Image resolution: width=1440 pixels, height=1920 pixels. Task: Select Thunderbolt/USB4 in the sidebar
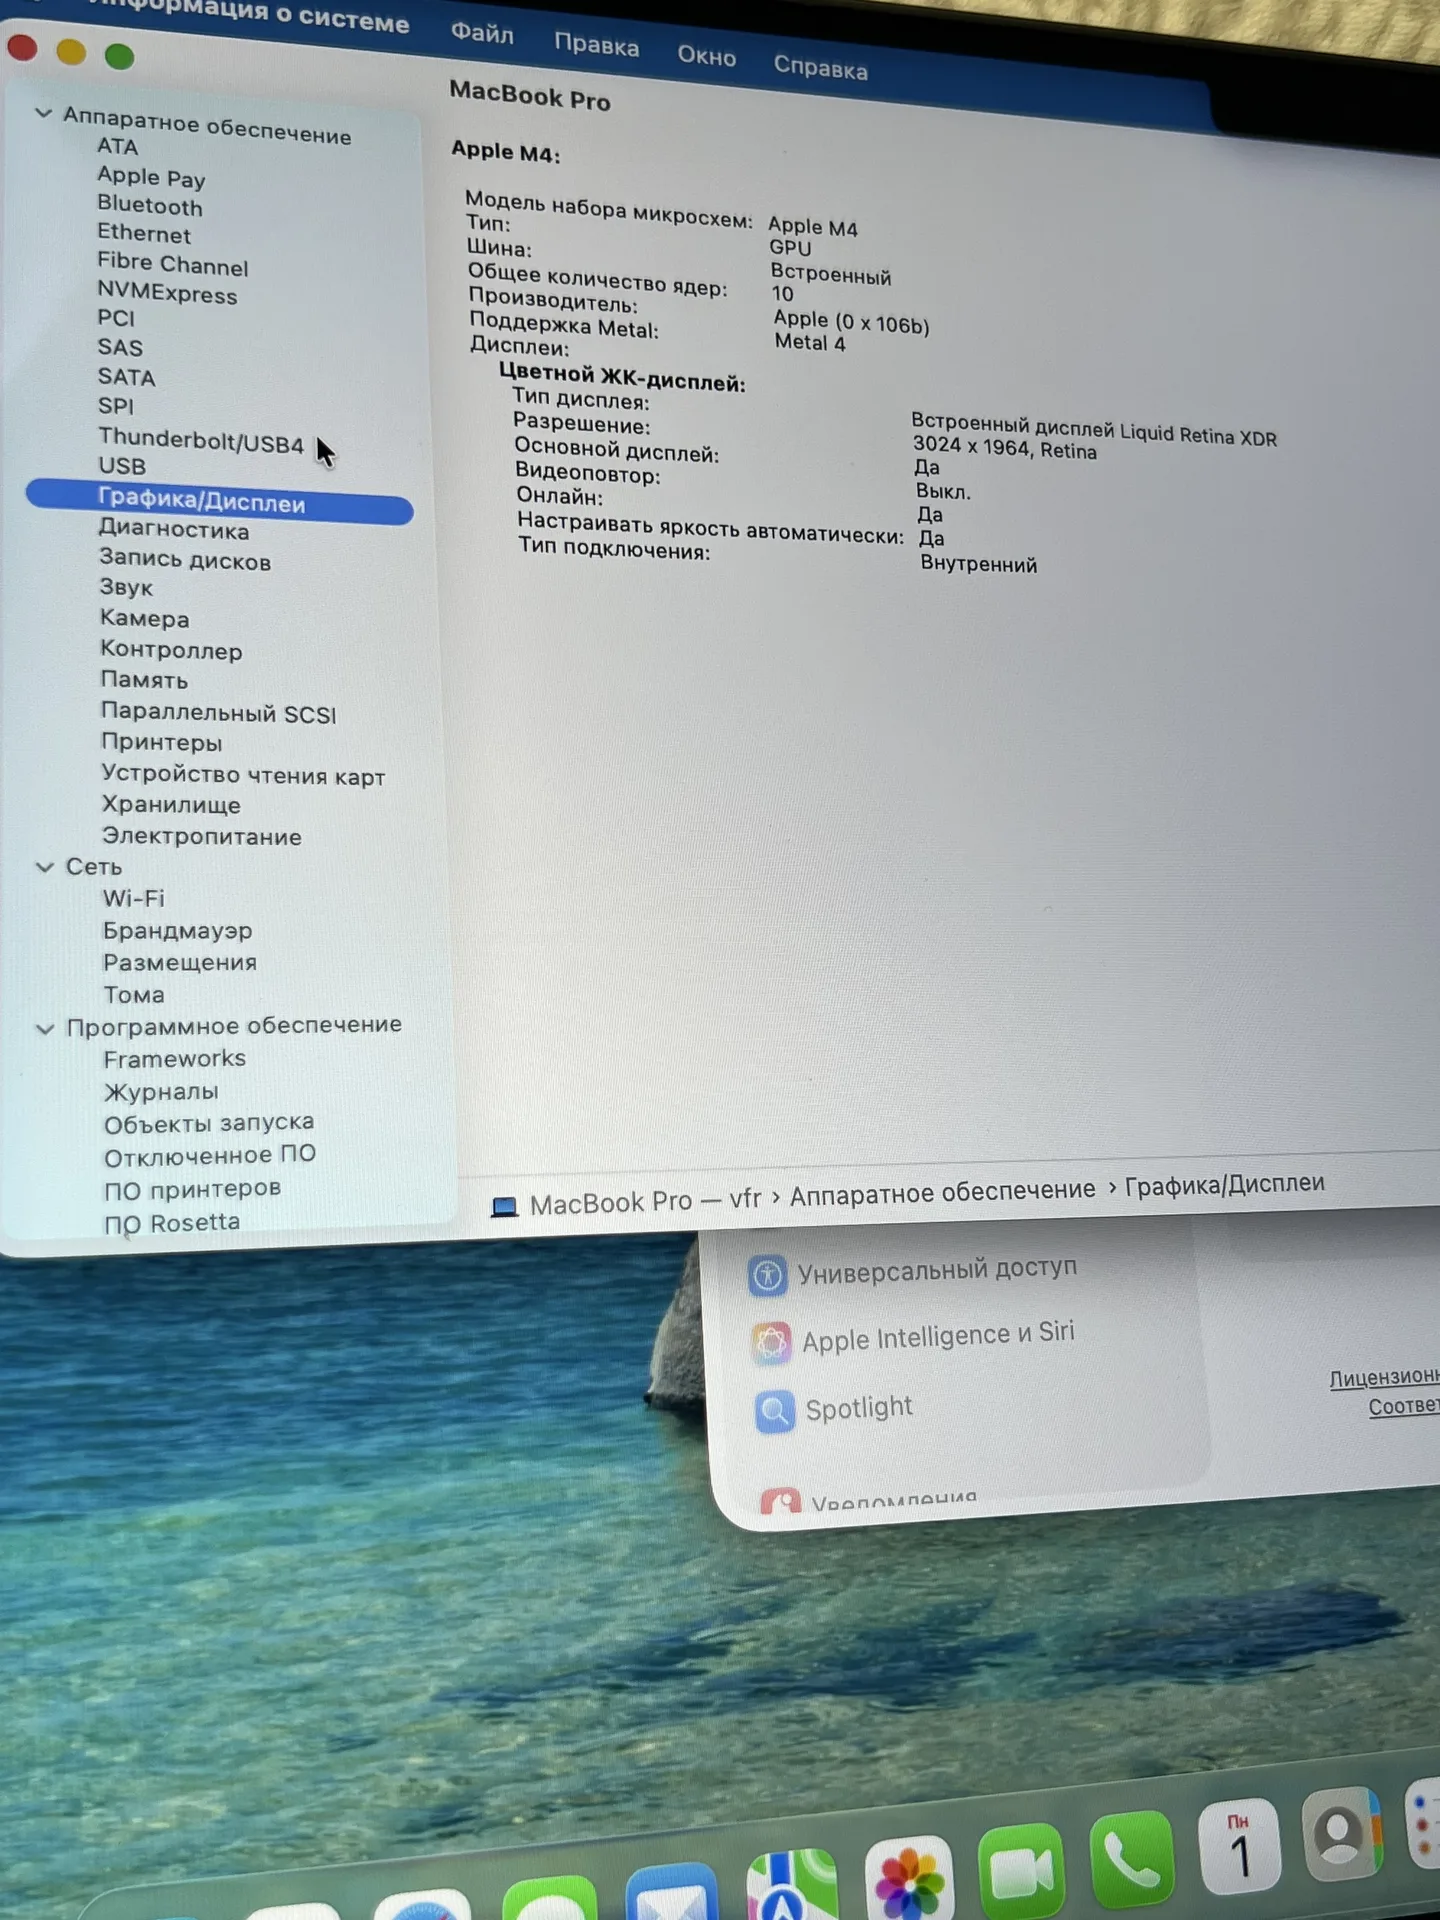pyautogui.click(x=201, y=440)
